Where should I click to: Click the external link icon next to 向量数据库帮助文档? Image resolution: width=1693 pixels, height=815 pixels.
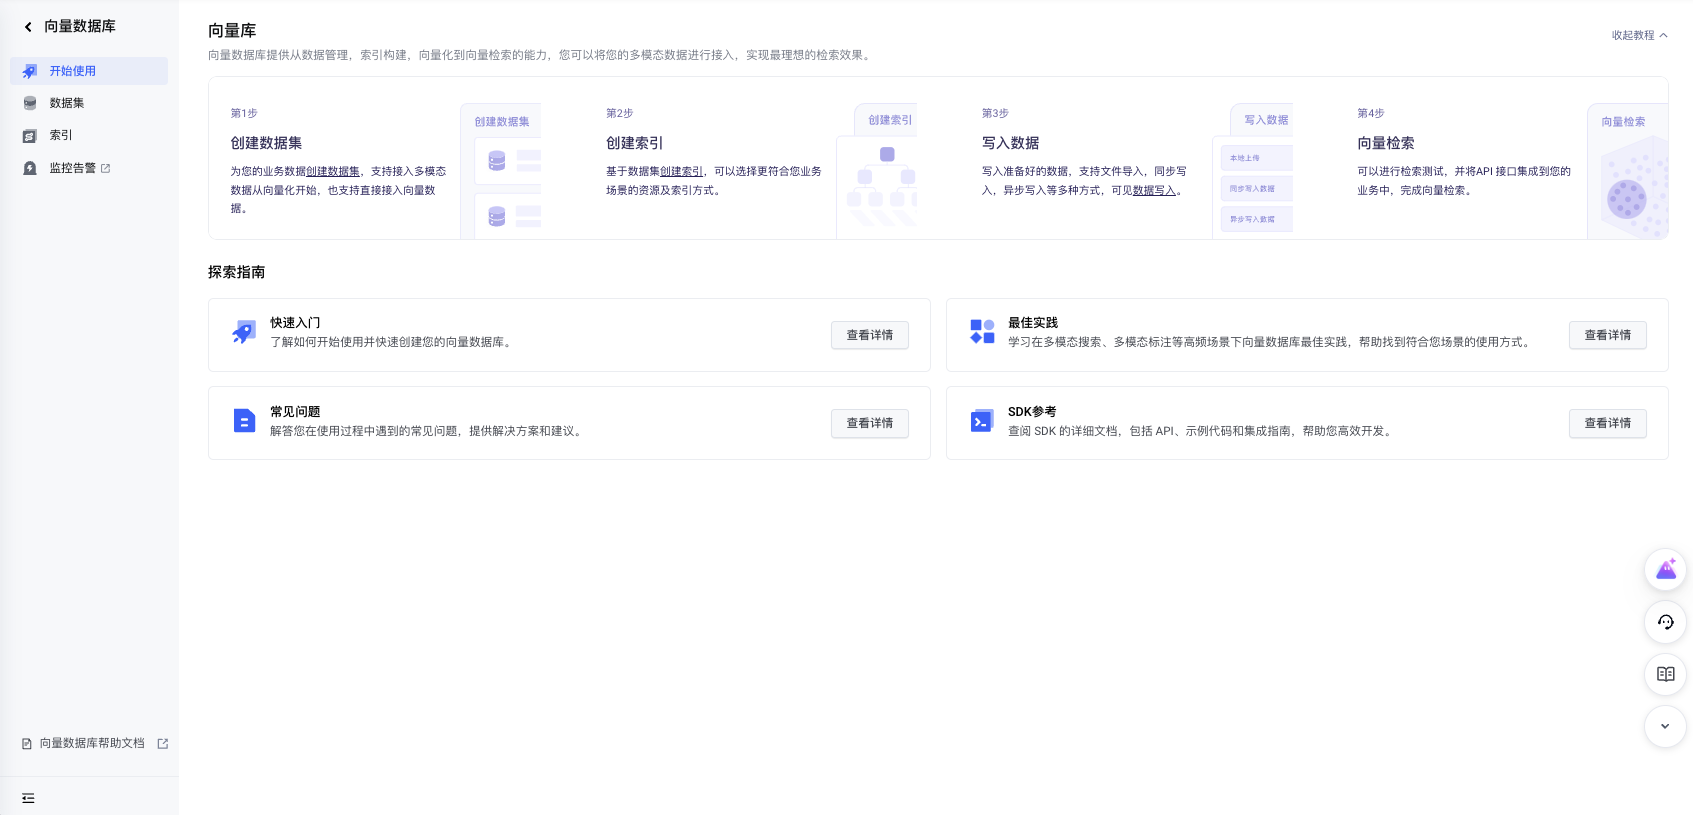(x=163, y=744)
